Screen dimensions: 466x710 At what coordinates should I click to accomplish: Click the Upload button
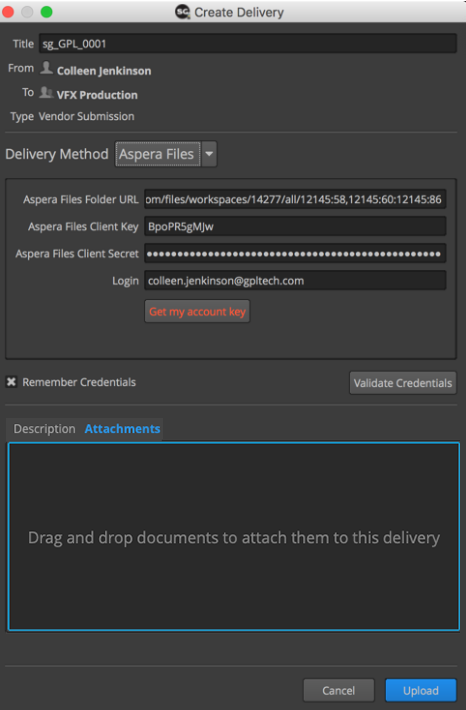pos(421,690)
